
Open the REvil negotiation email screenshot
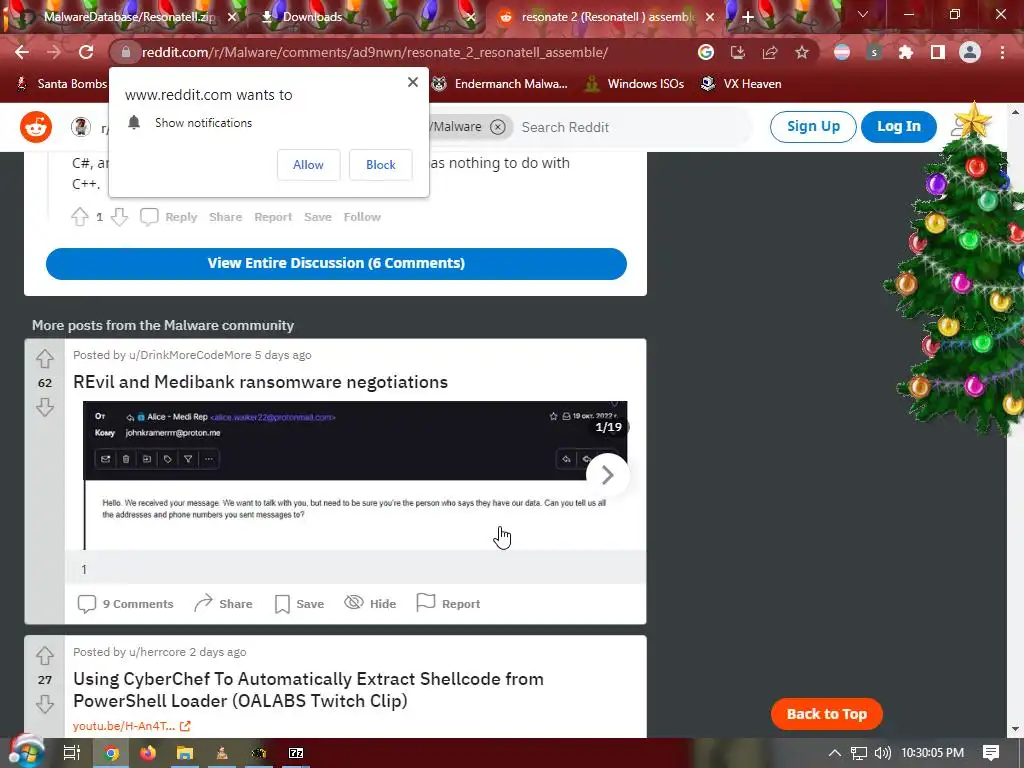tap(355, 475)
